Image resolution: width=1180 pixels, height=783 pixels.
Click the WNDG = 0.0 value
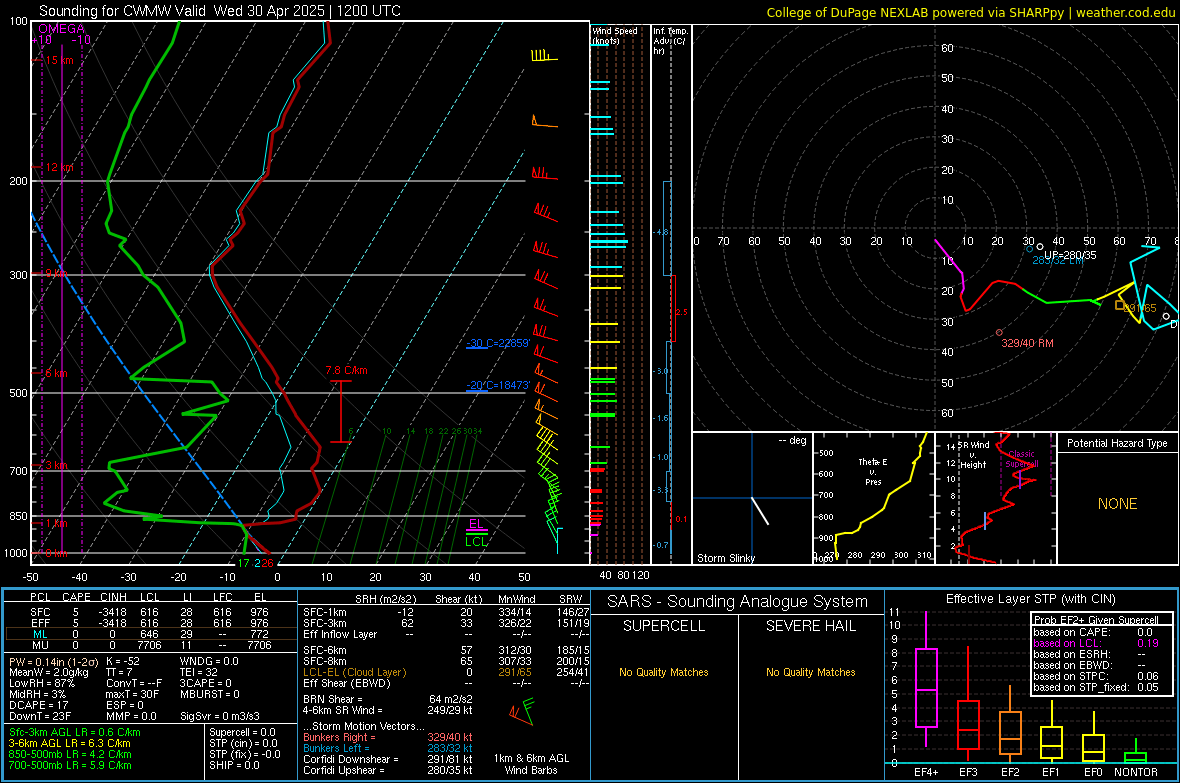pos(209,662)
